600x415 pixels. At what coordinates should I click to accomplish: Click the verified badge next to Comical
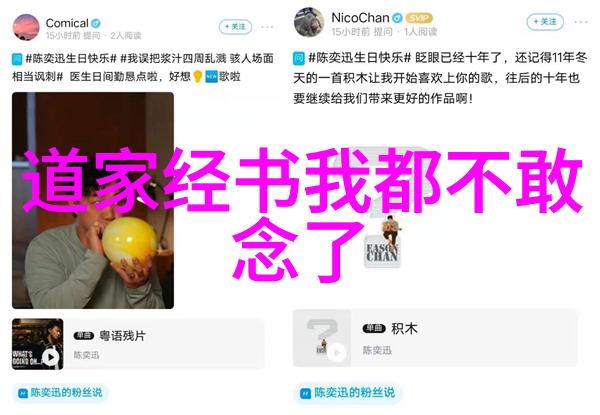[96, 23]
